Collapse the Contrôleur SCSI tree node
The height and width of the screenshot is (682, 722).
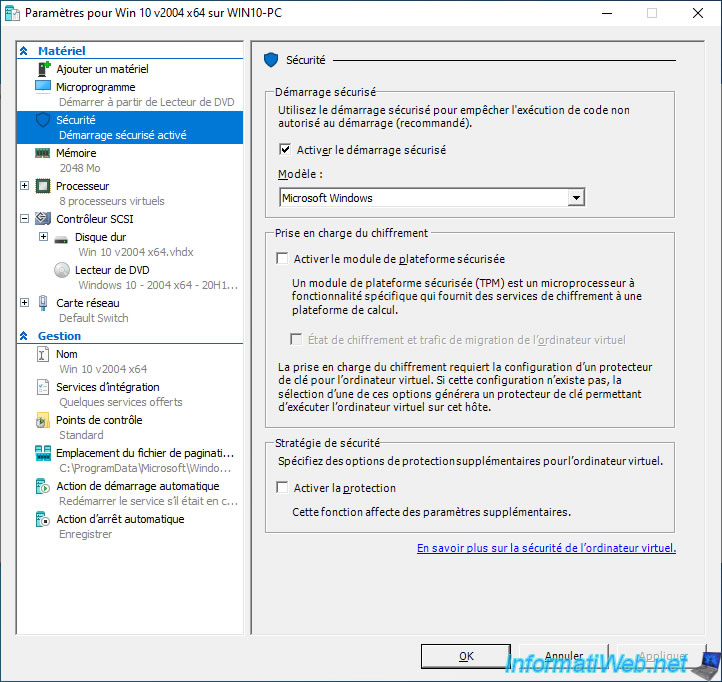[x=25, y=218]
